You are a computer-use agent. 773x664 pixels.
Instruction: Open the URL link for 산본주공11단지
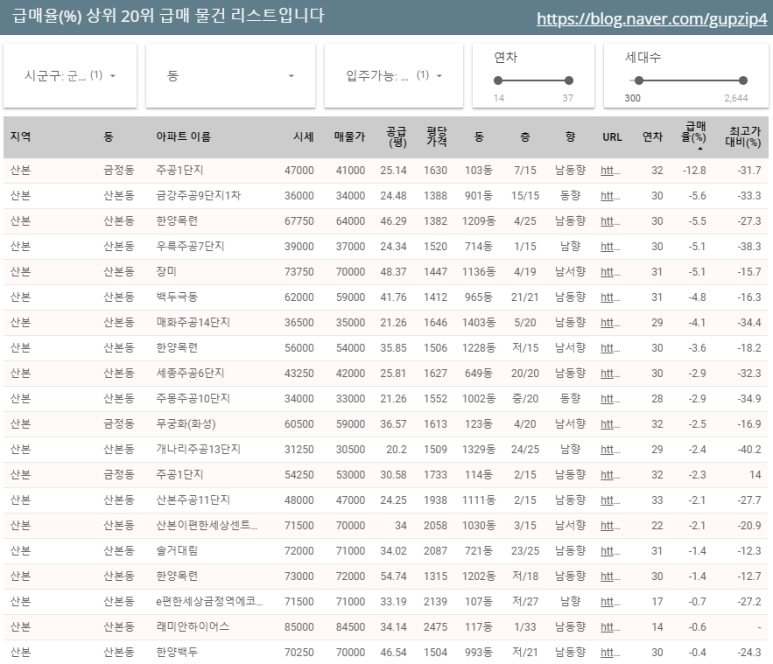tap(610, 500)
